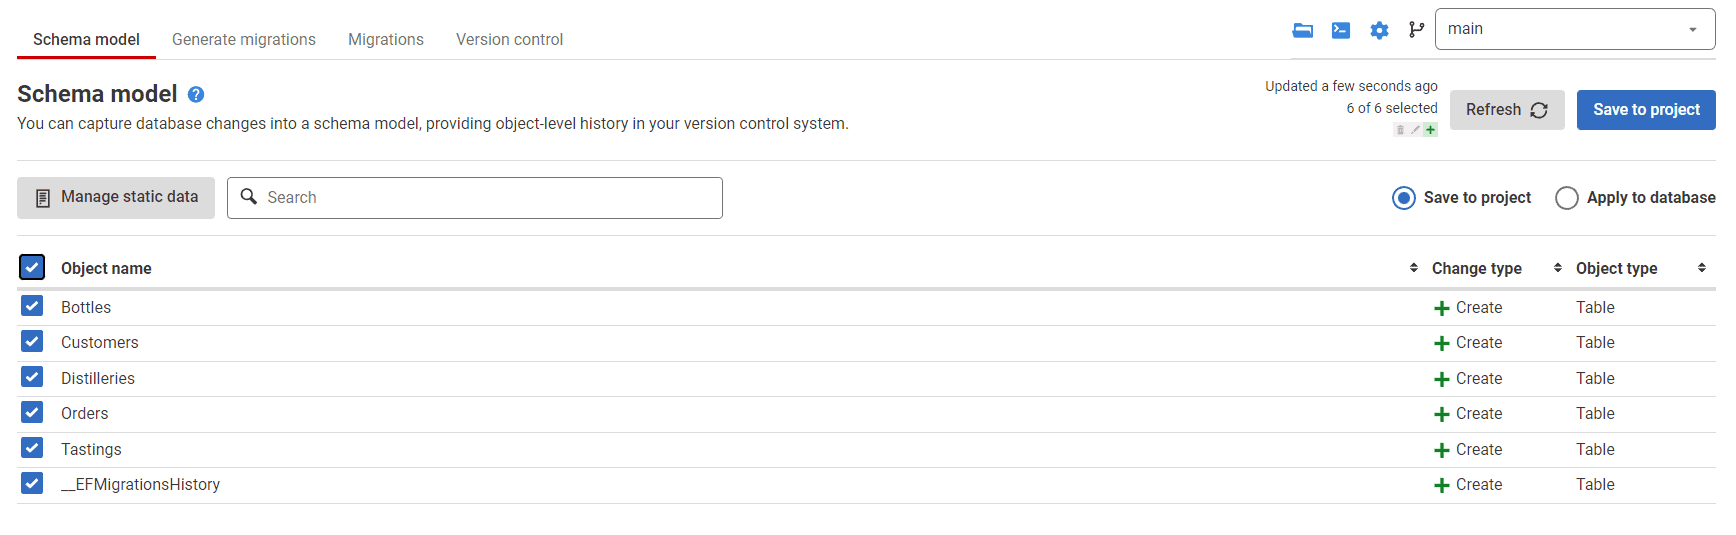Sort by Change type column
The image size is (1736, 535).
click(1476, 268)
